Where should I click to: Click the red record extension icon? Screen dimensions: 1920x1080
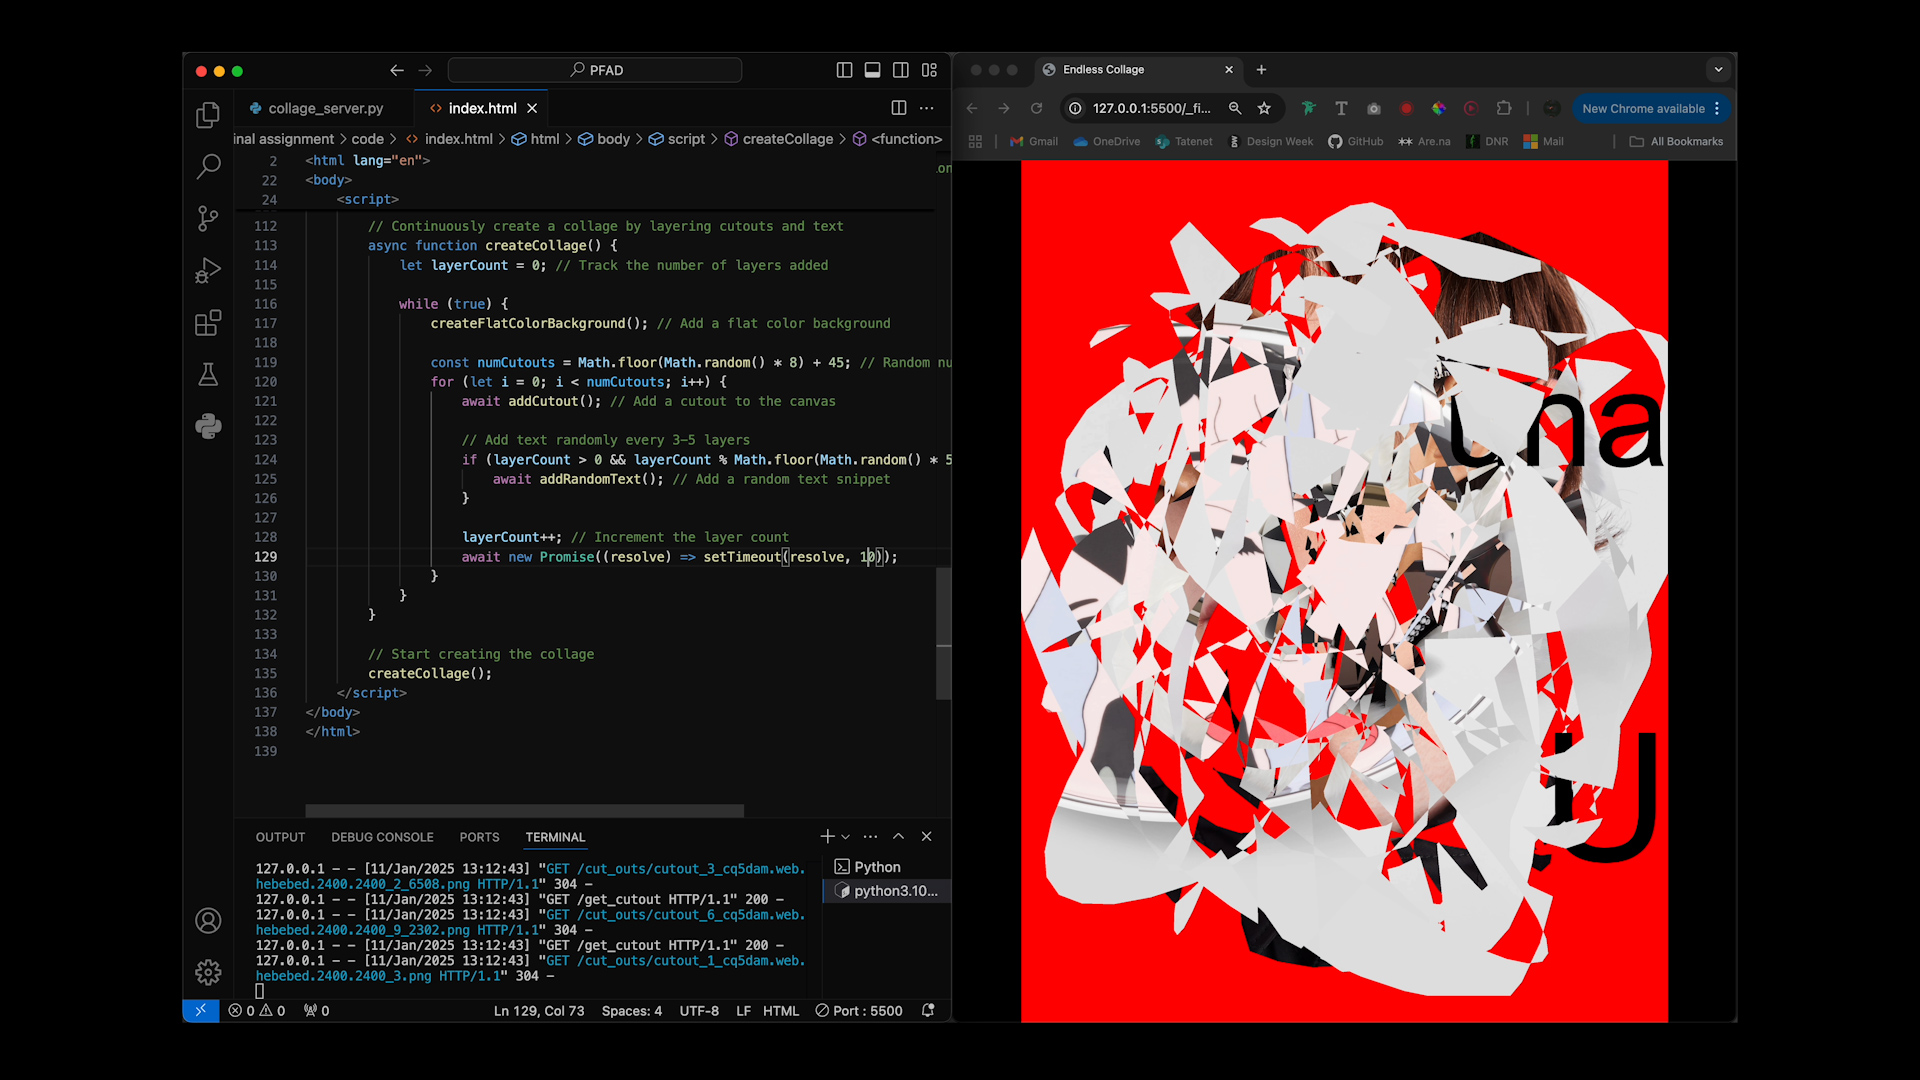click(1406, 108)
